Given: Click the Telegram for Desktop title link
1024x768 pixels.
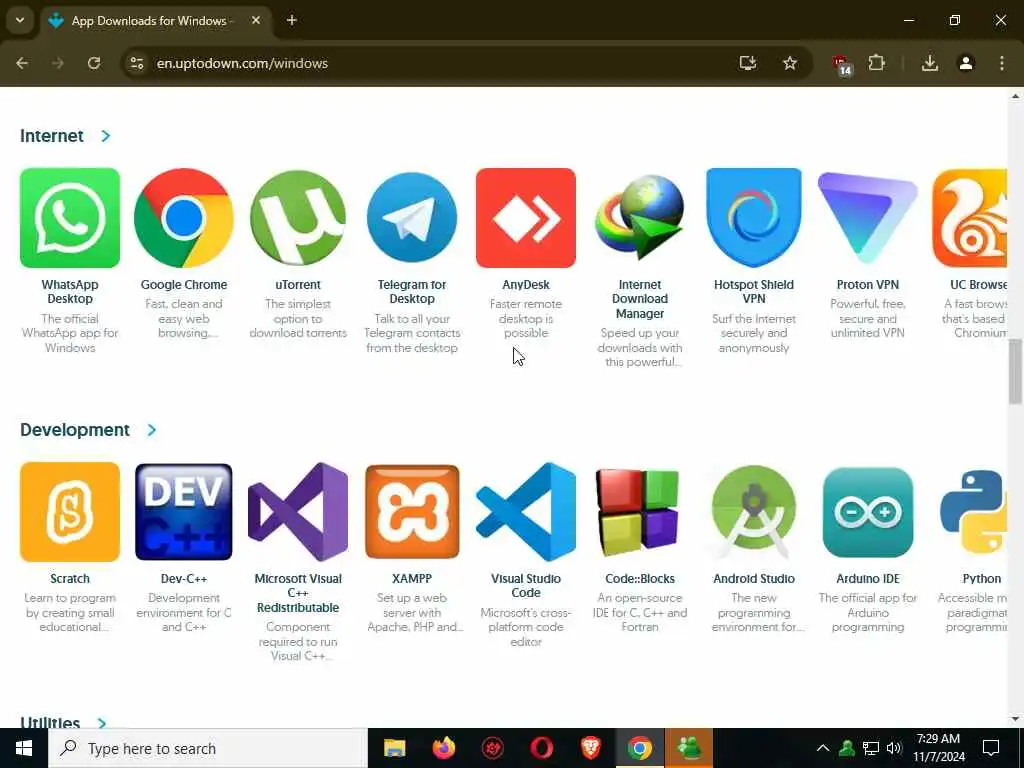Looking at the screenshot, I should tap(412, 291).
